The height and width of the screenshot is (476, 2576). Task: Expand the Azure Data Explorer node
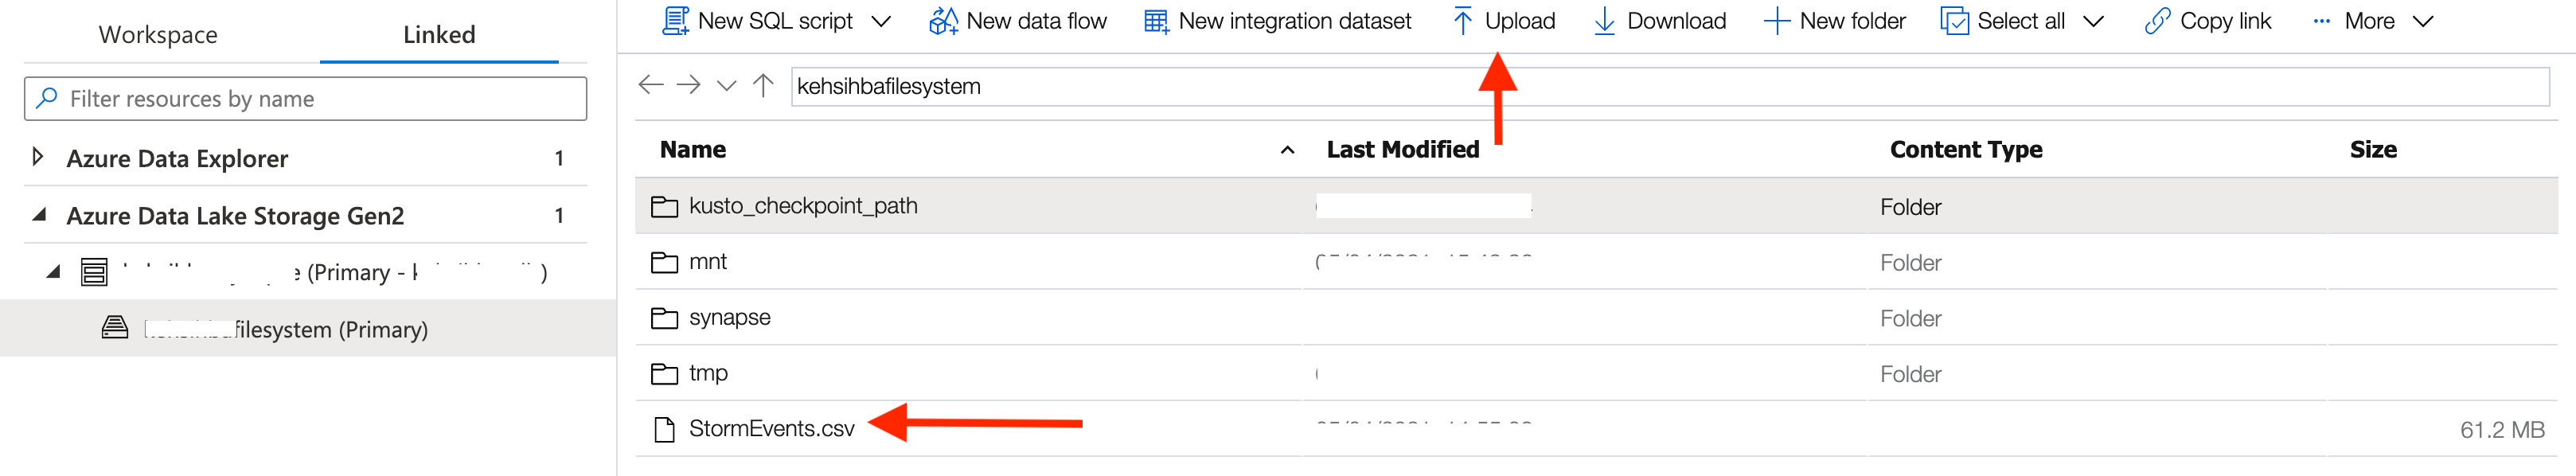point(38,157)
